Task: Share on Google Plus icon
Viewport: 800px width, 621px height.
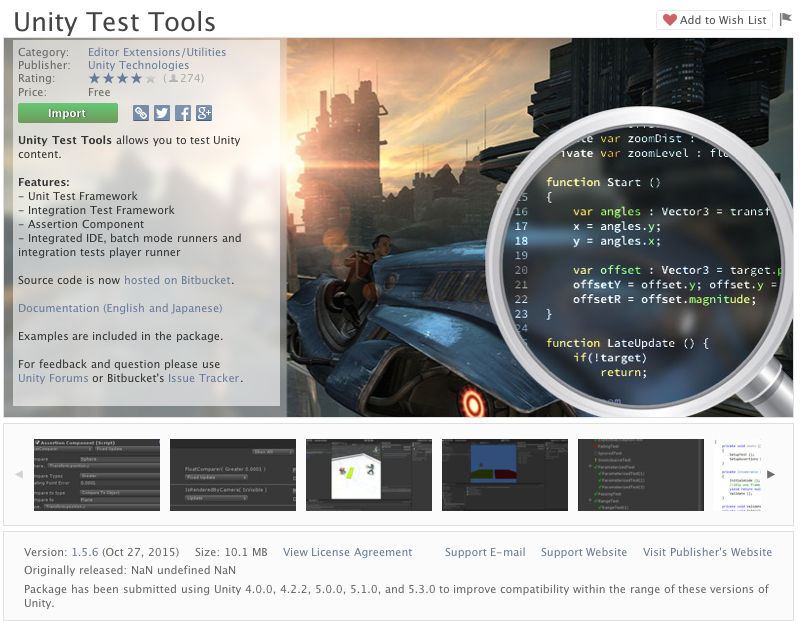Action: pos(204,113)
